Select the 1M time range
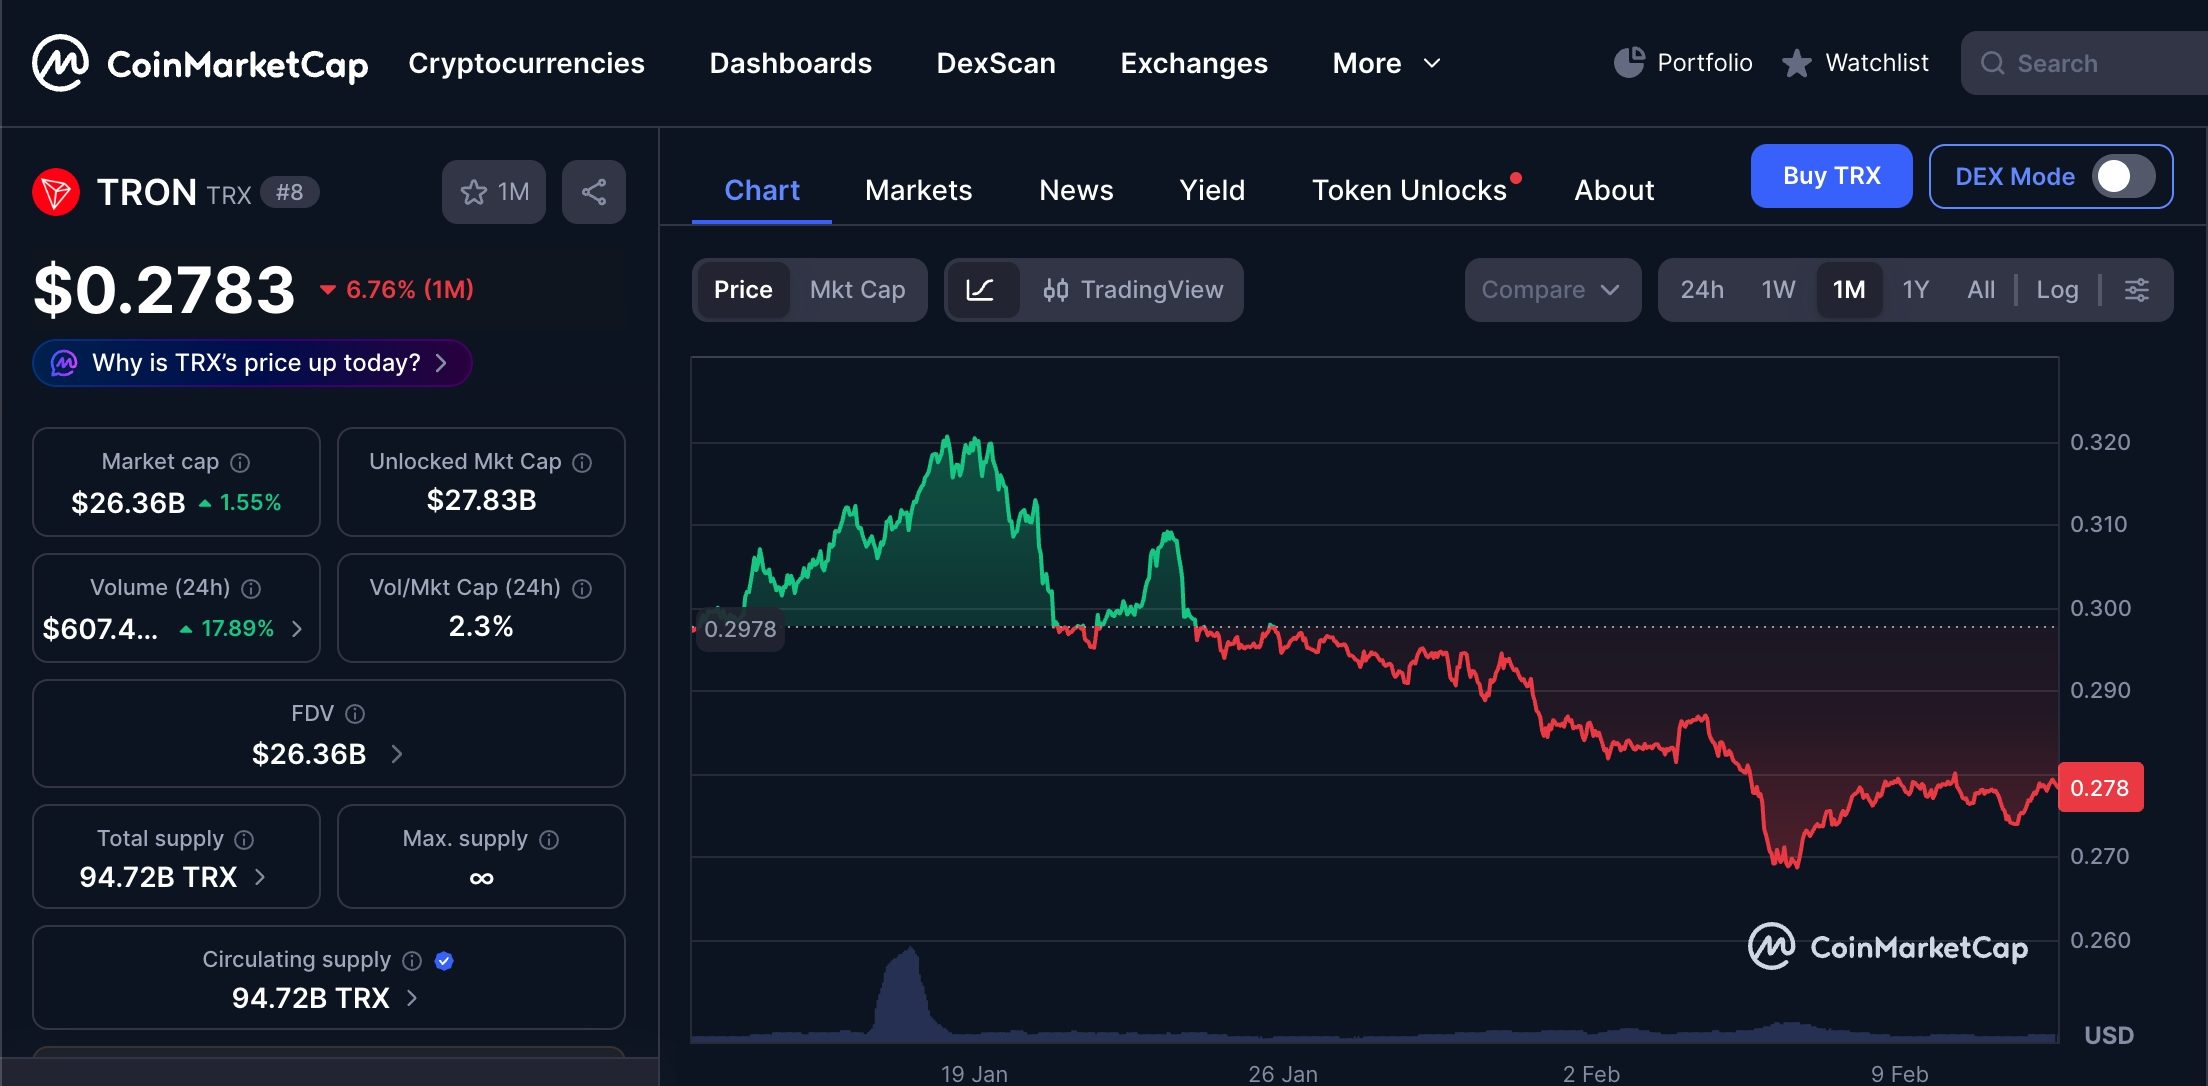 (x=1849, y=290)
